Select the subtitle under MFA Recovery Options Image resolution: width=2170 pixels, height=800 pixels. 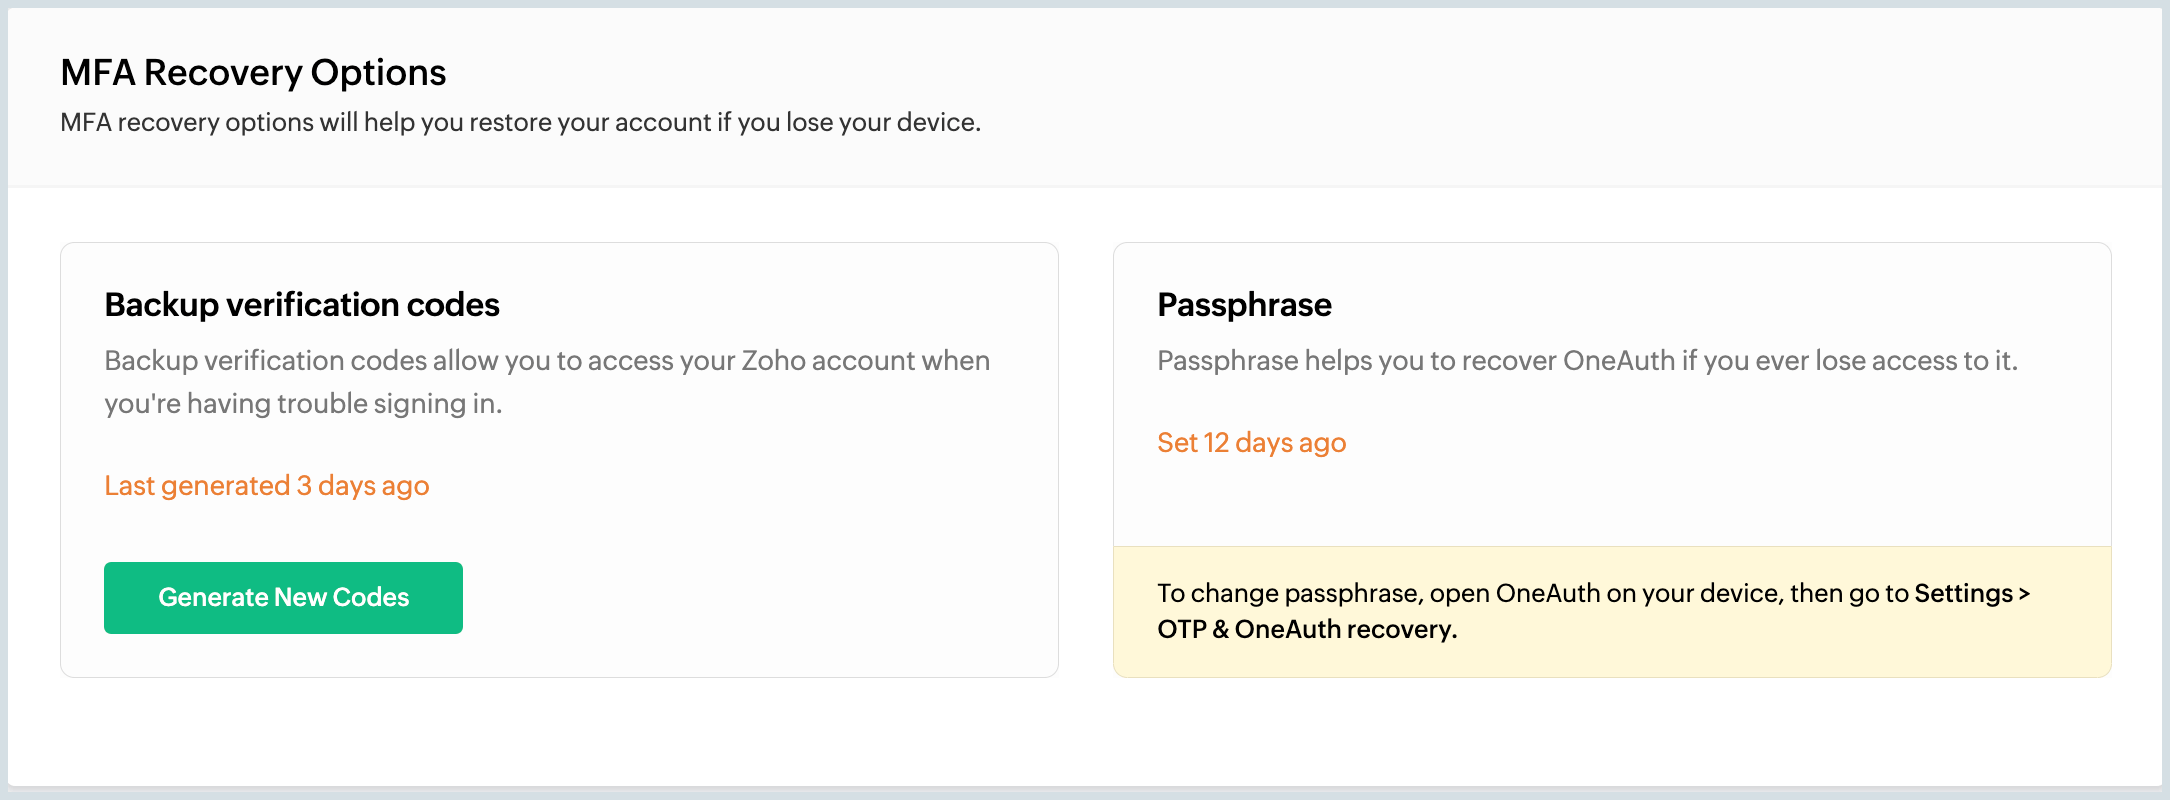coord(520,122)
